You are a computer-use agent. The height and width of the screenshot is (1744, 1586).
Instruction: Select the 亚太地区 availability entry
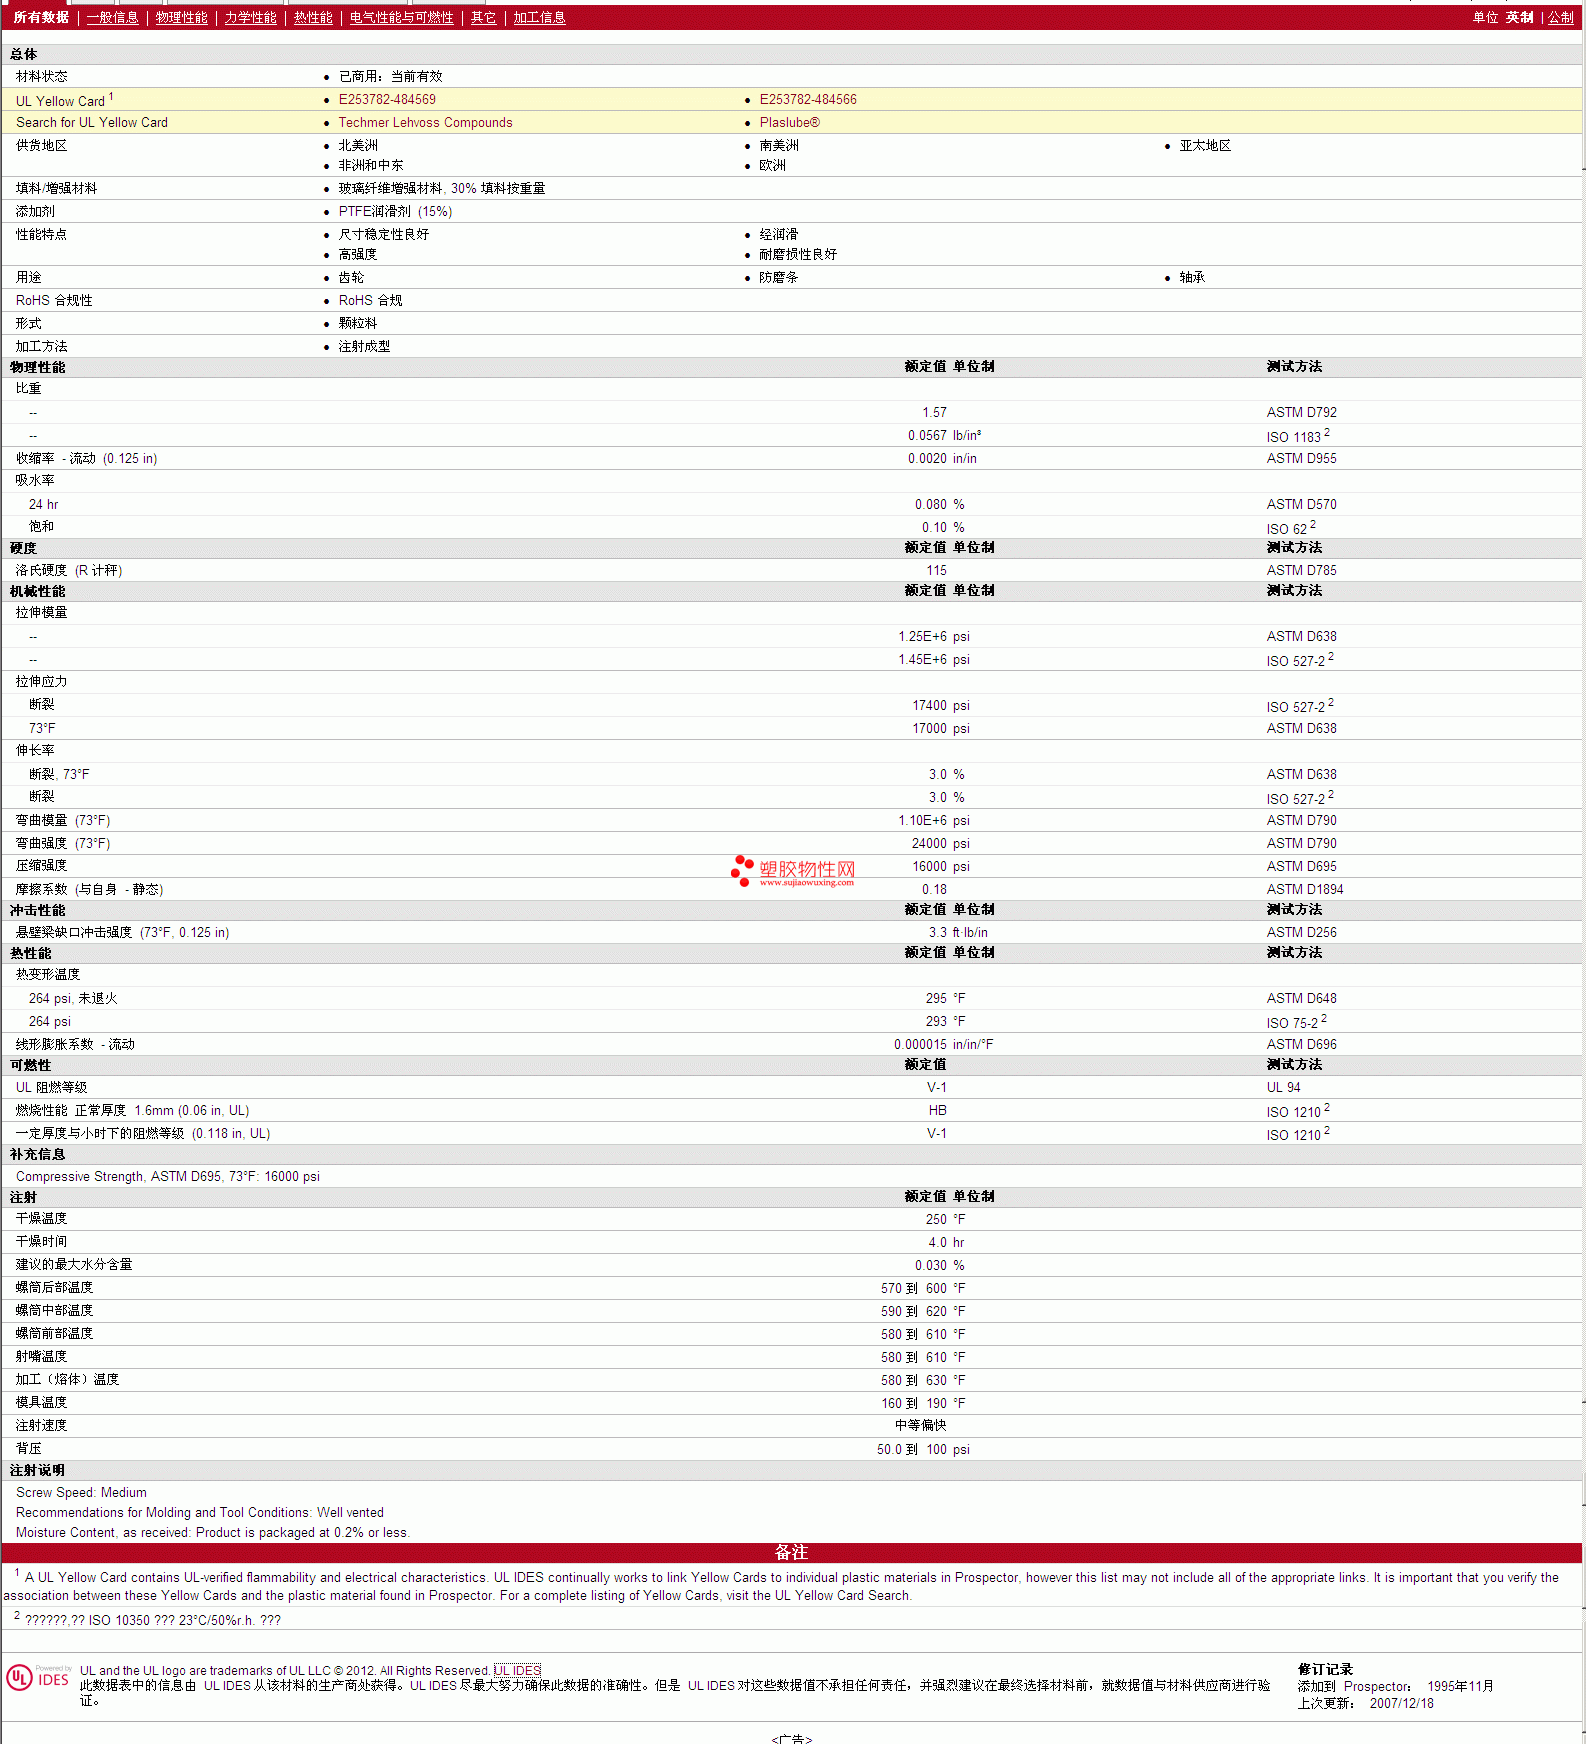(x=1205, y=145)
